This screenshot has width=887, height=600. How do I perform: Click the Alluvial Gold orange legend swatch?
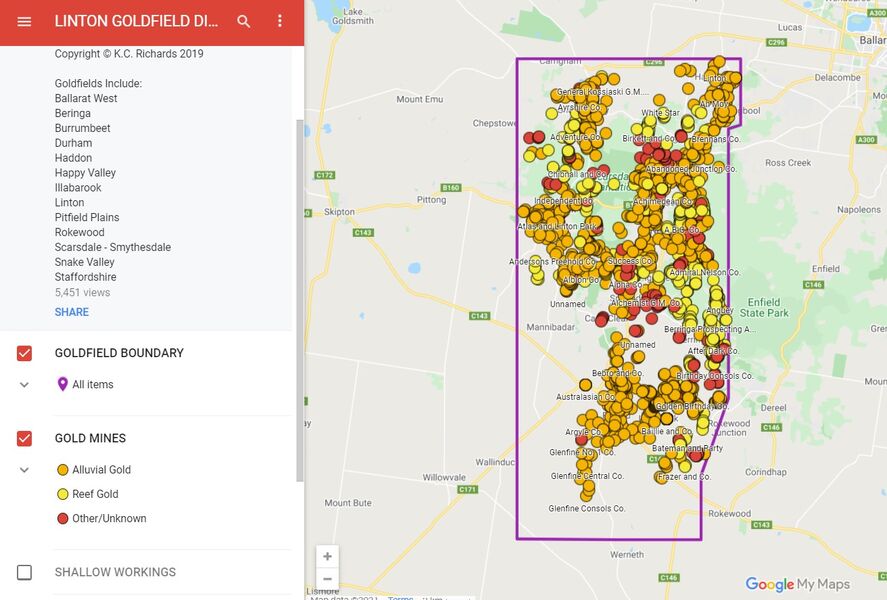[63, 470]
